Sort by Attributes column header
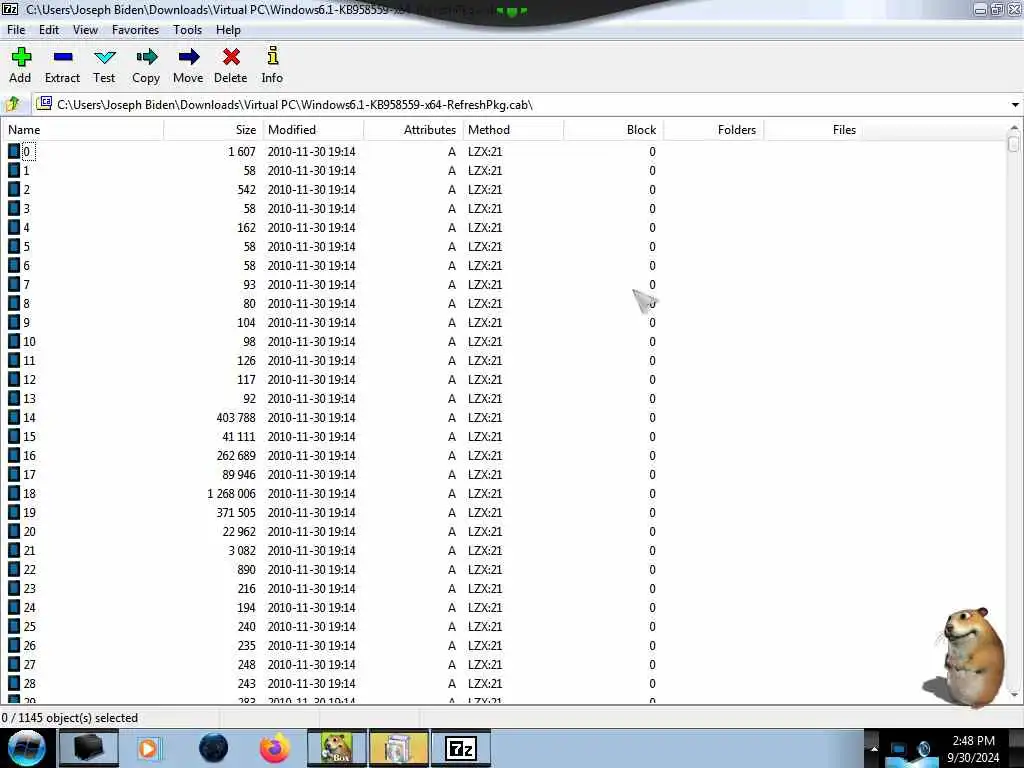This screenshot has height=768, width=1024. pyautogui.click(x=413, y=130)
